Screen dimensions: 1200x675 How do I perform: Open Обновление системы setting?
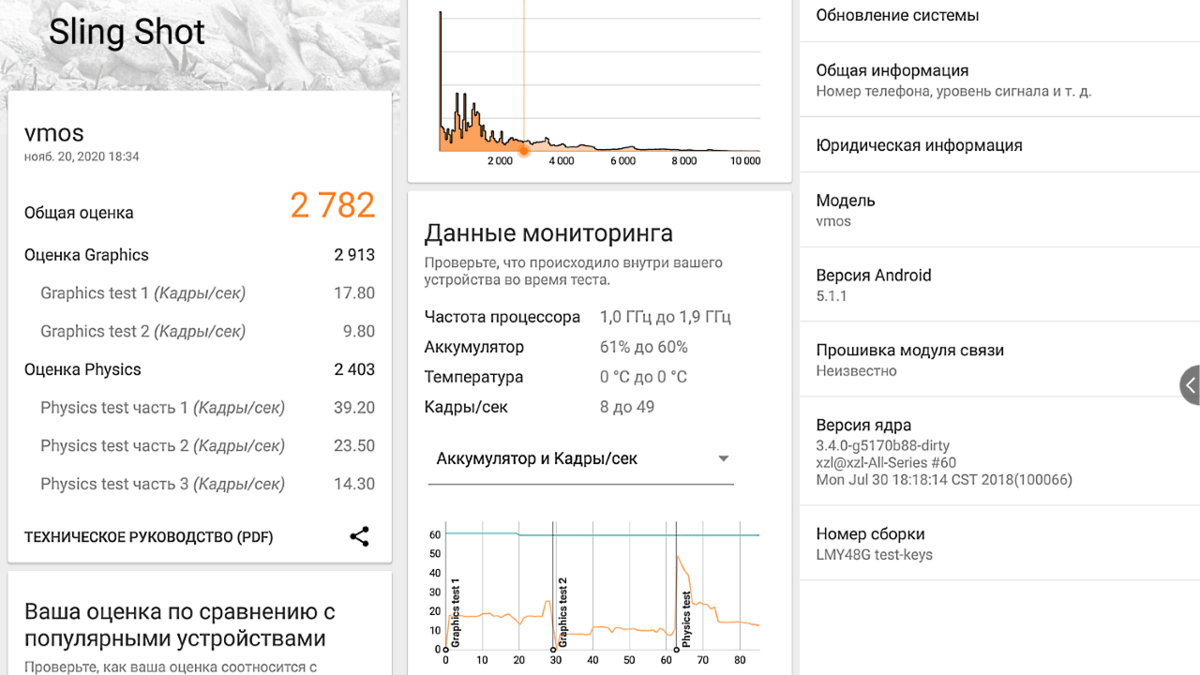coord(1000,18)
